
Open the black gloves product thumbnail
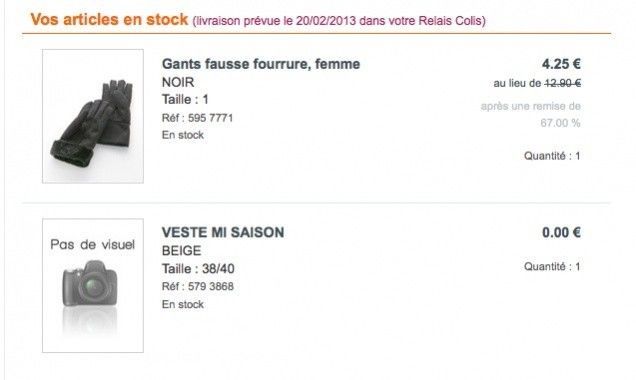(93, 116)
